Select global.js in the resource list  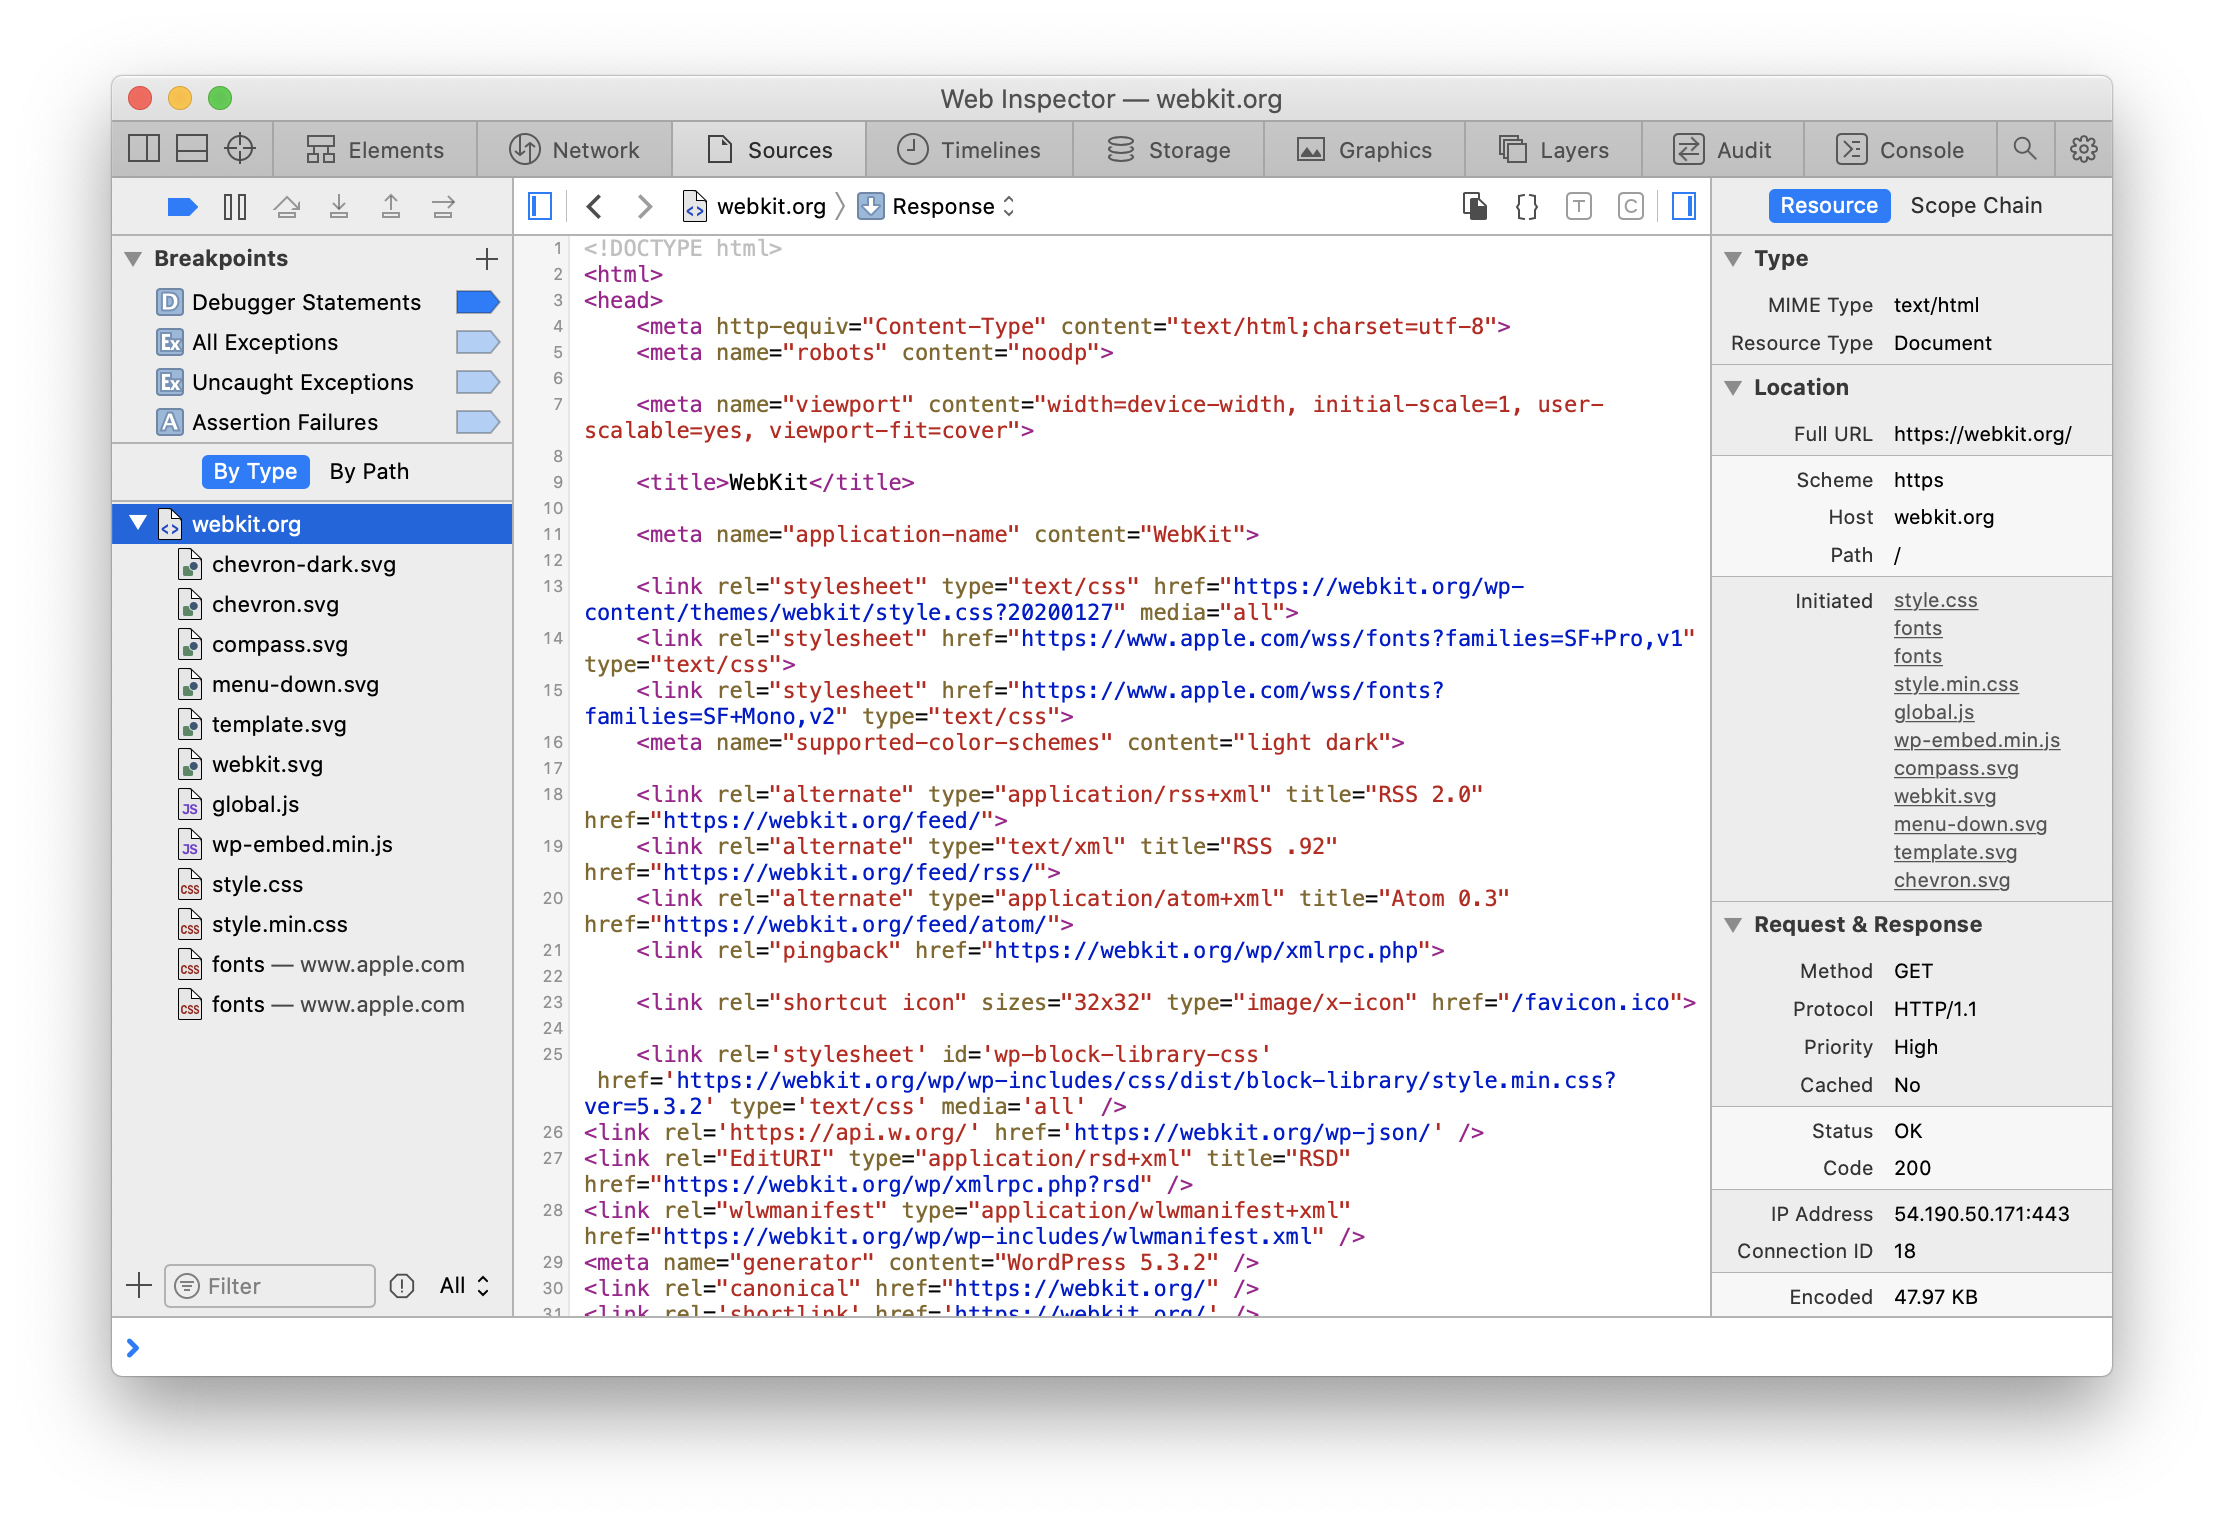click(255, 805)
